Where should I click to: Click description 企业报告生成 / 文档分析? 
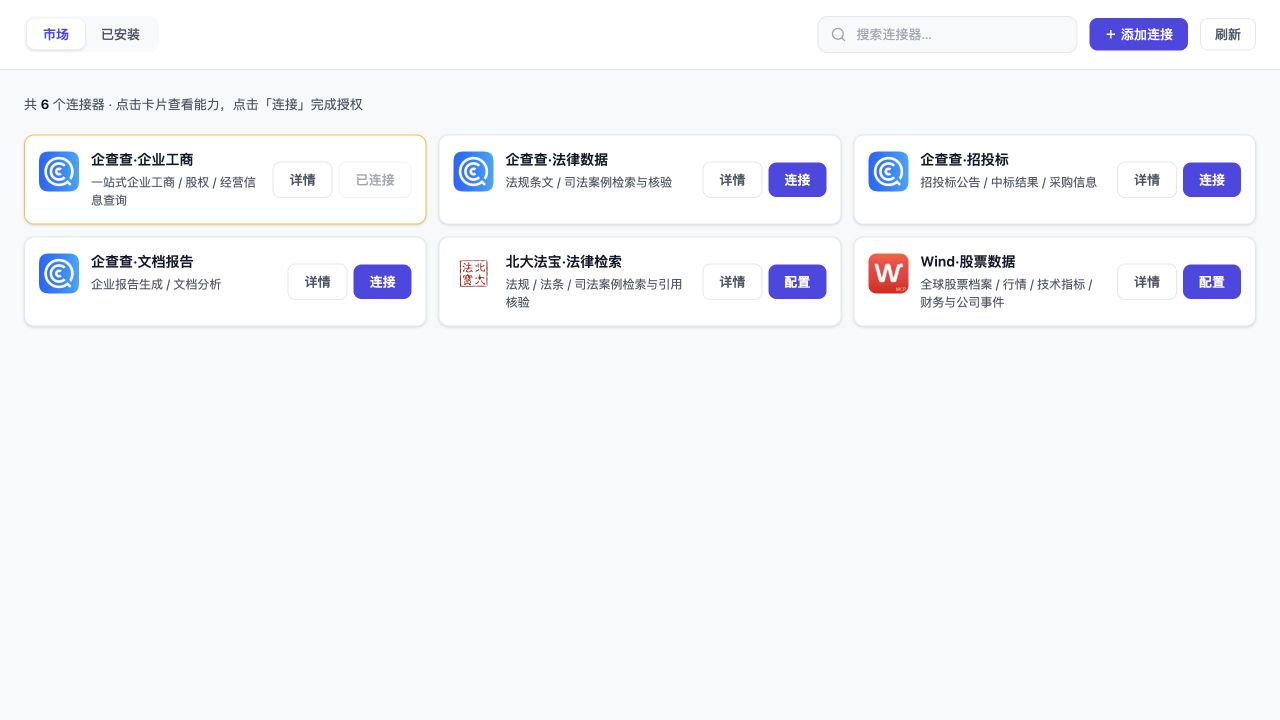tap(156, 284)
